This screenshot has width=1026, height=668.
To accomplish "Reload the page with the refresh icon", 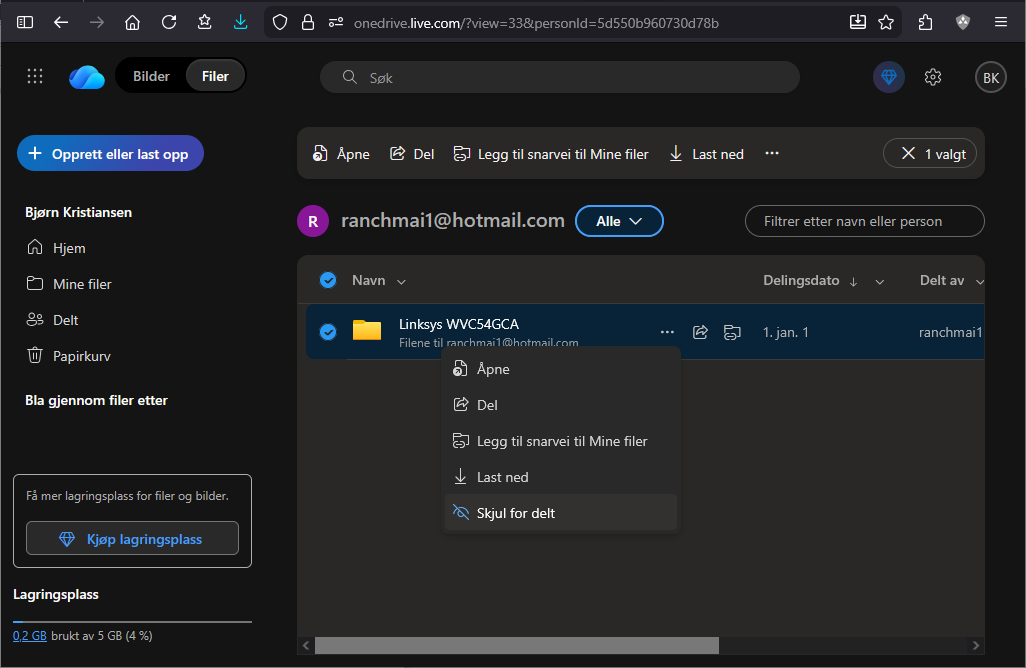I will point(169,22).
